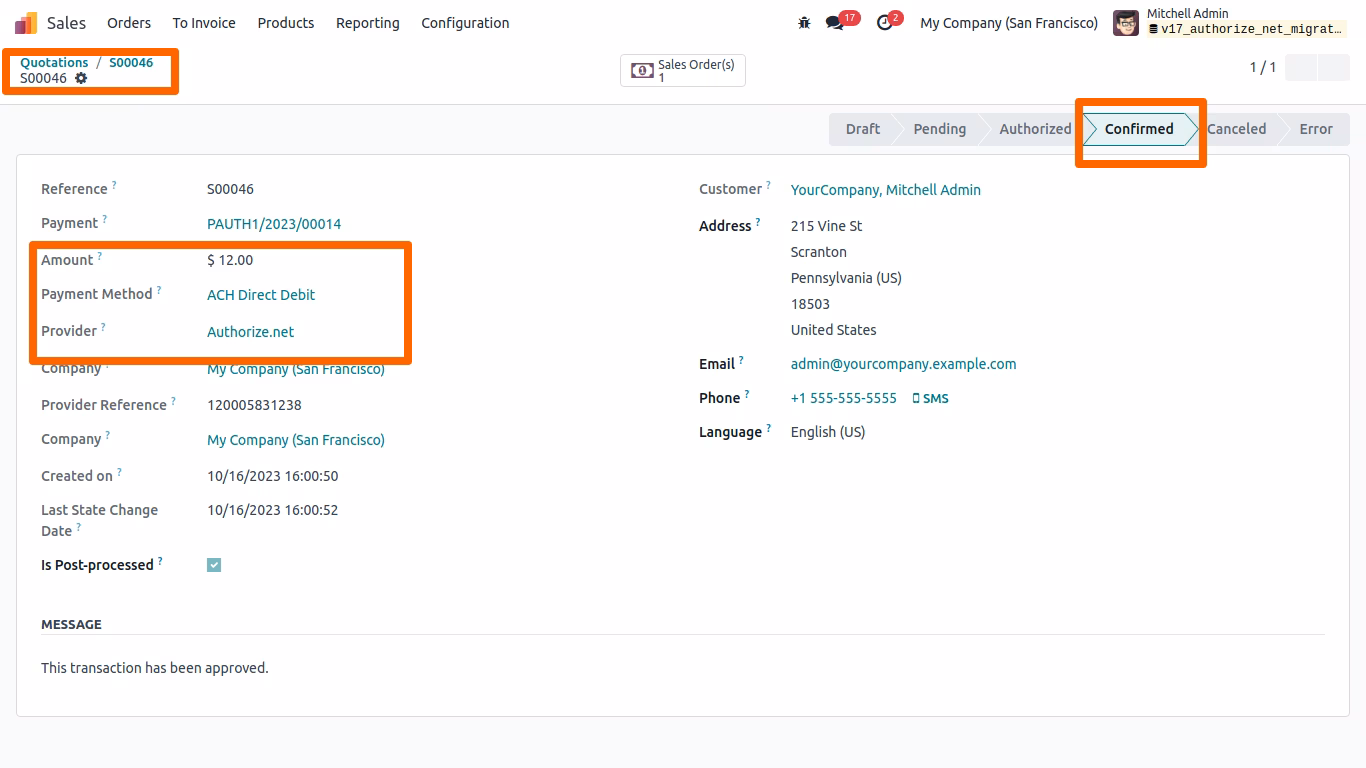Click last state change 10/16/2023 16:00:52
Viewport: 1366px width, 768px height.
tap(273, 510)
